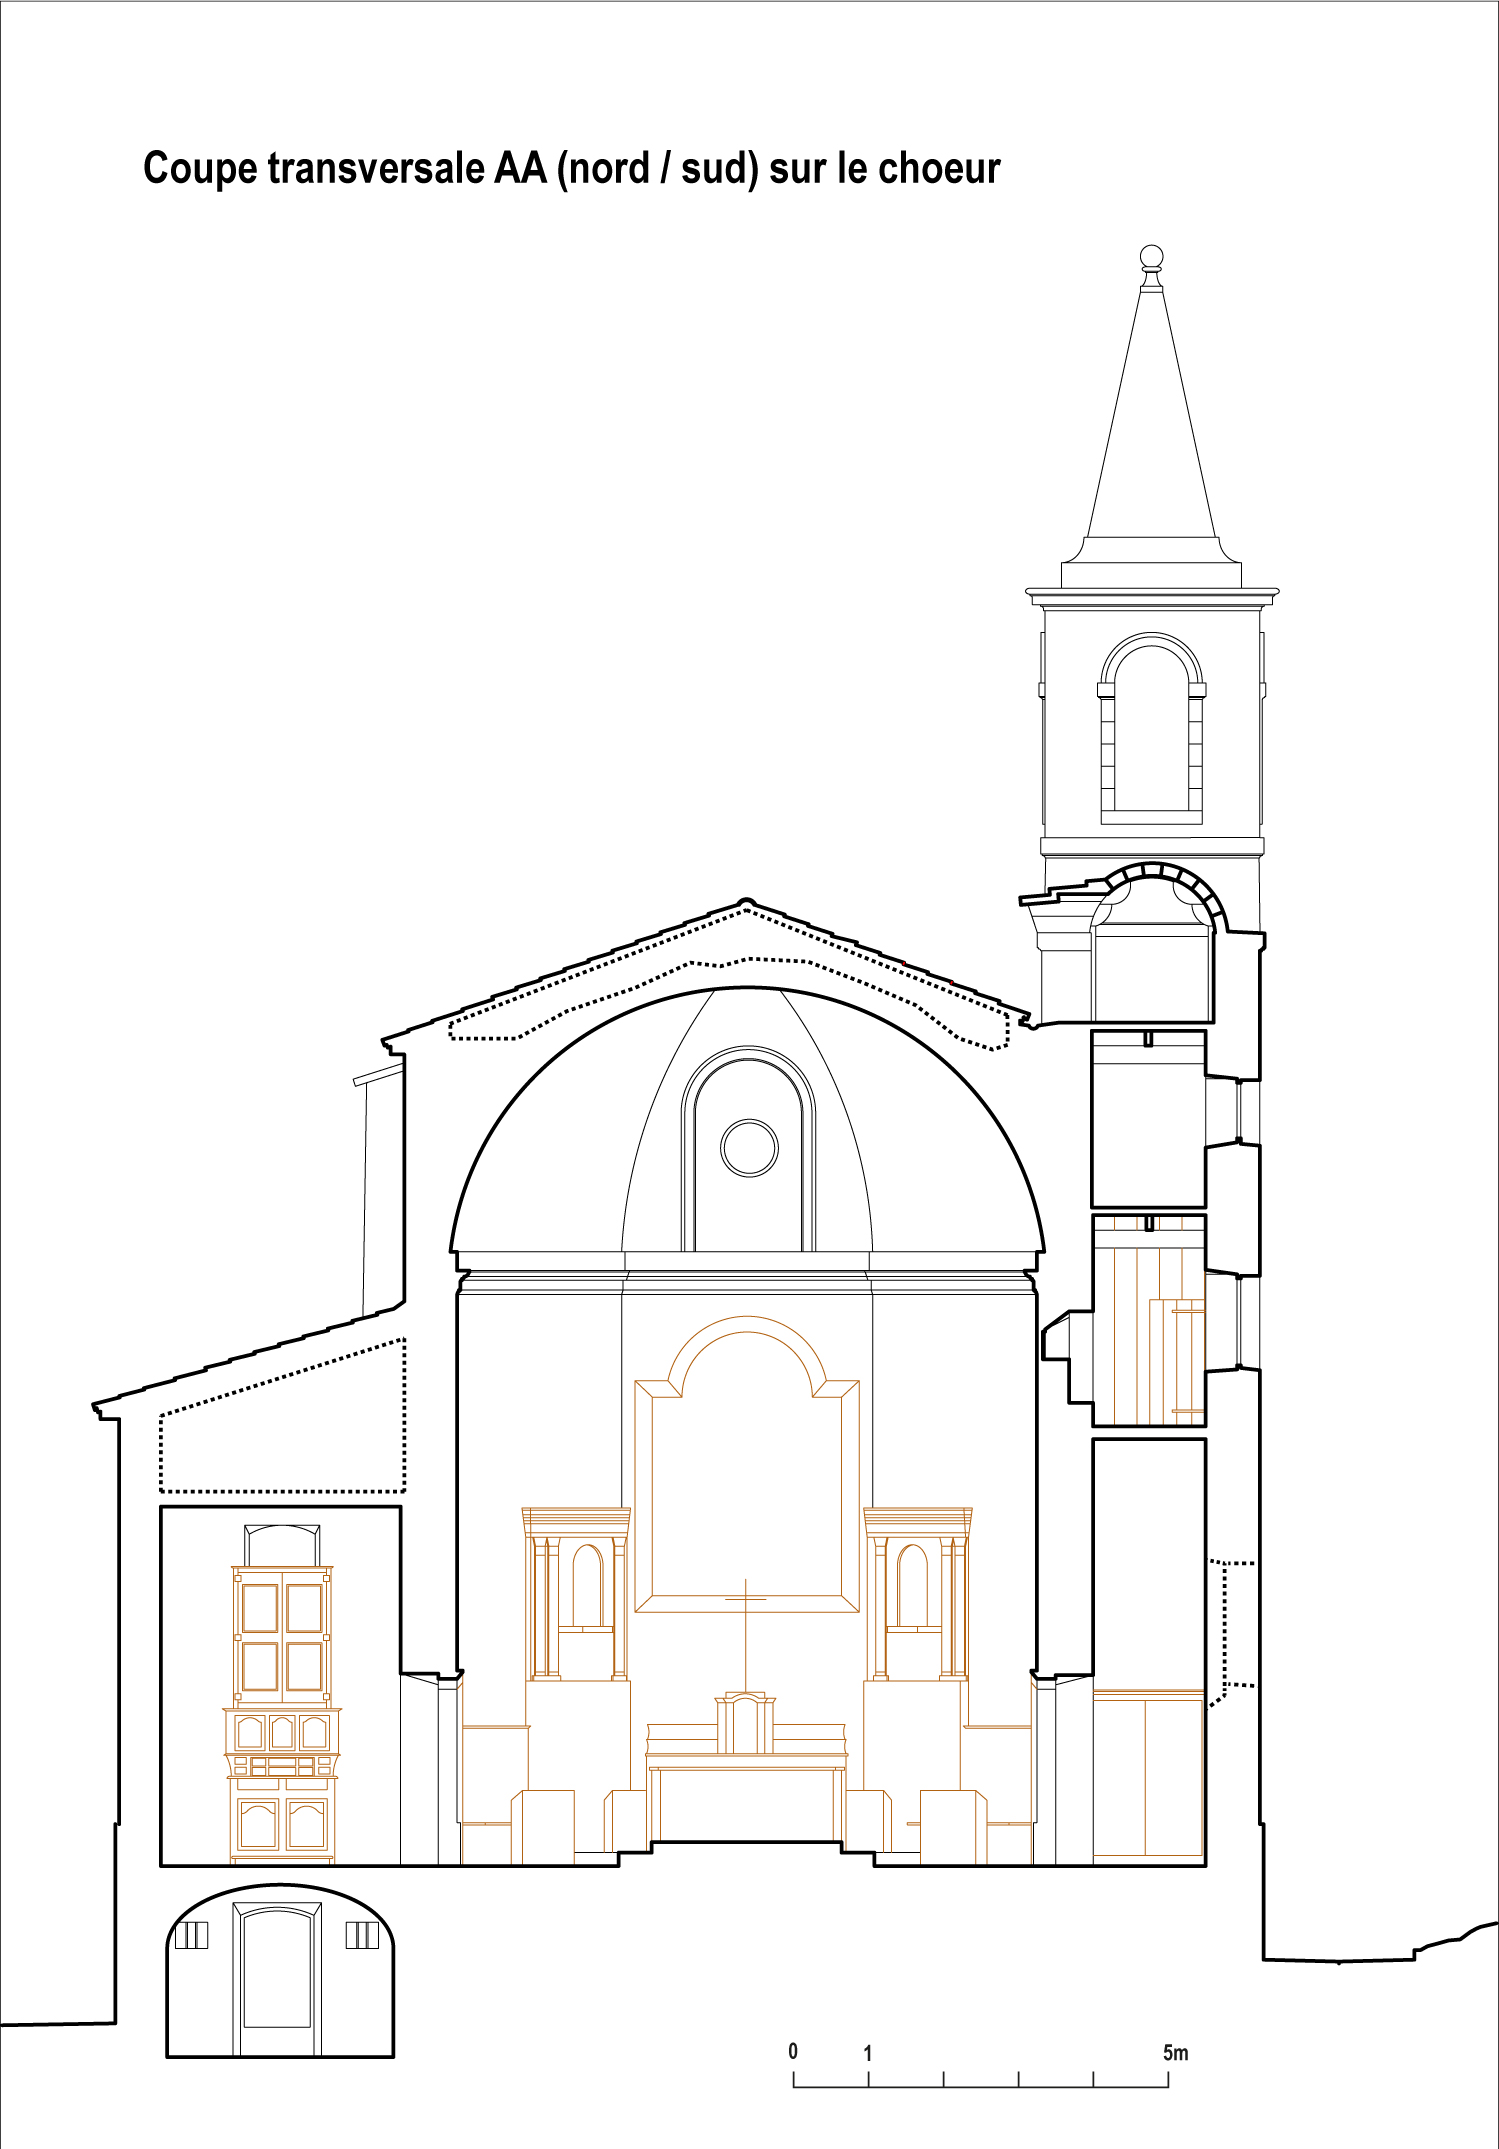This screenshot has width=1499, height=2149.
Task: Select the large orange altarpiece frame
Action: tap(747, 1464)
